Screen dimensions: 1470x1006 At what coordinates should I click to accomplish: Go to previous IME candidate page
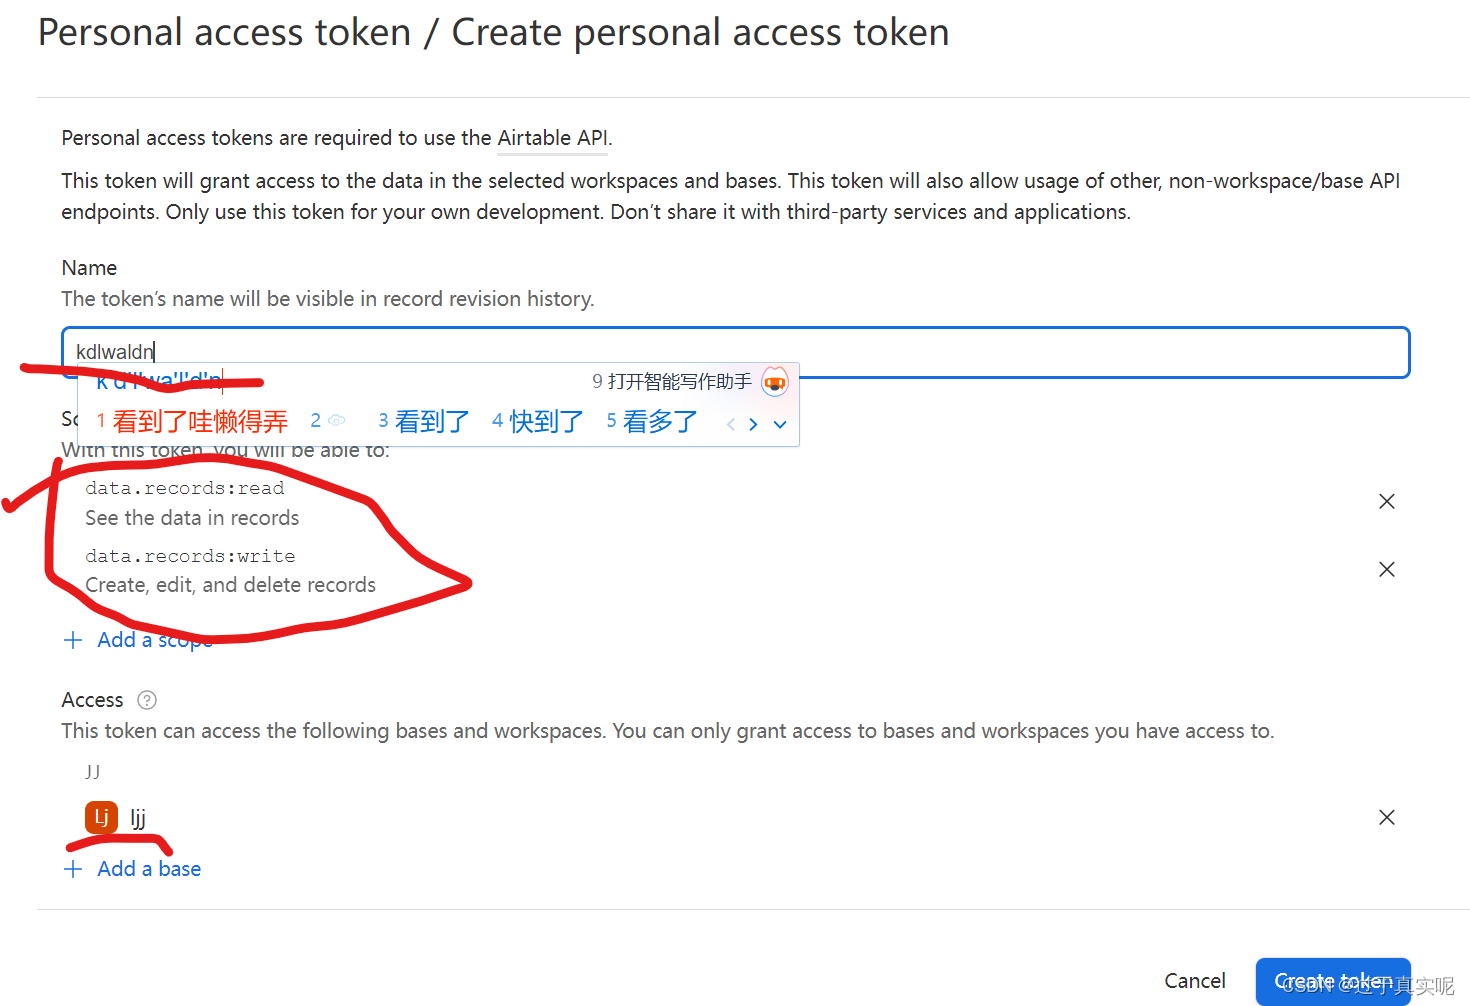click(x=731, y=424)
